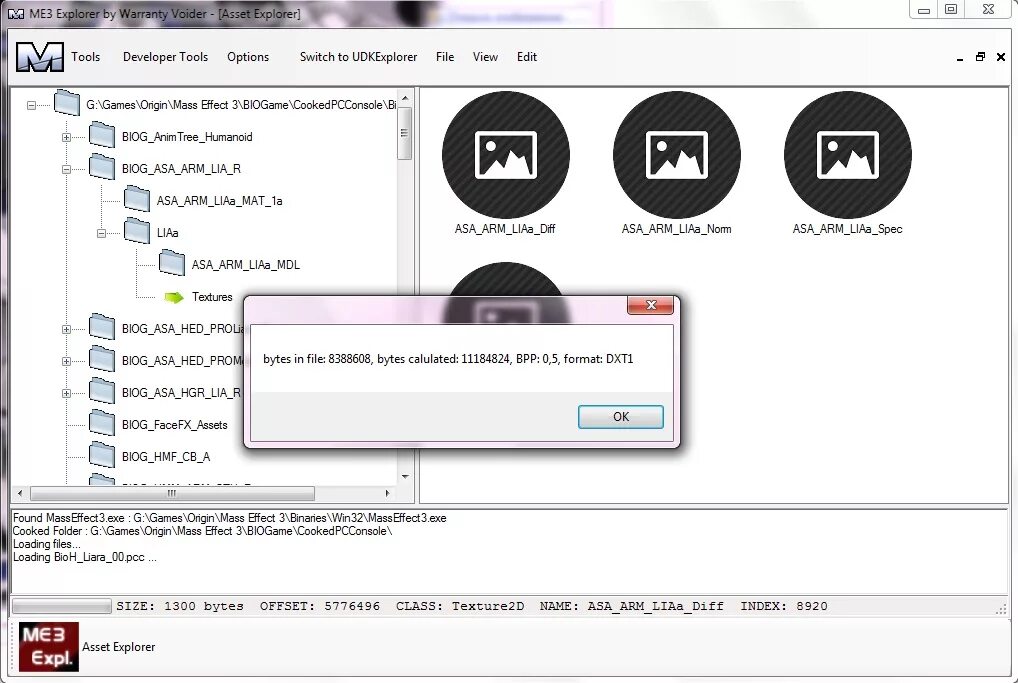Open the Options menu
This screenshot has width=1018, height=683.
pyautogui.click(x=248, y=57)
